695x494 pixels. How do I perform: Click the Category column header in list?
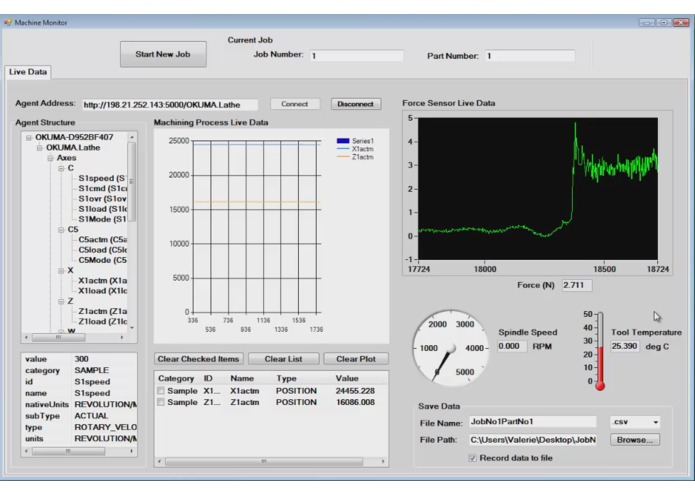[x=176, y=378]
